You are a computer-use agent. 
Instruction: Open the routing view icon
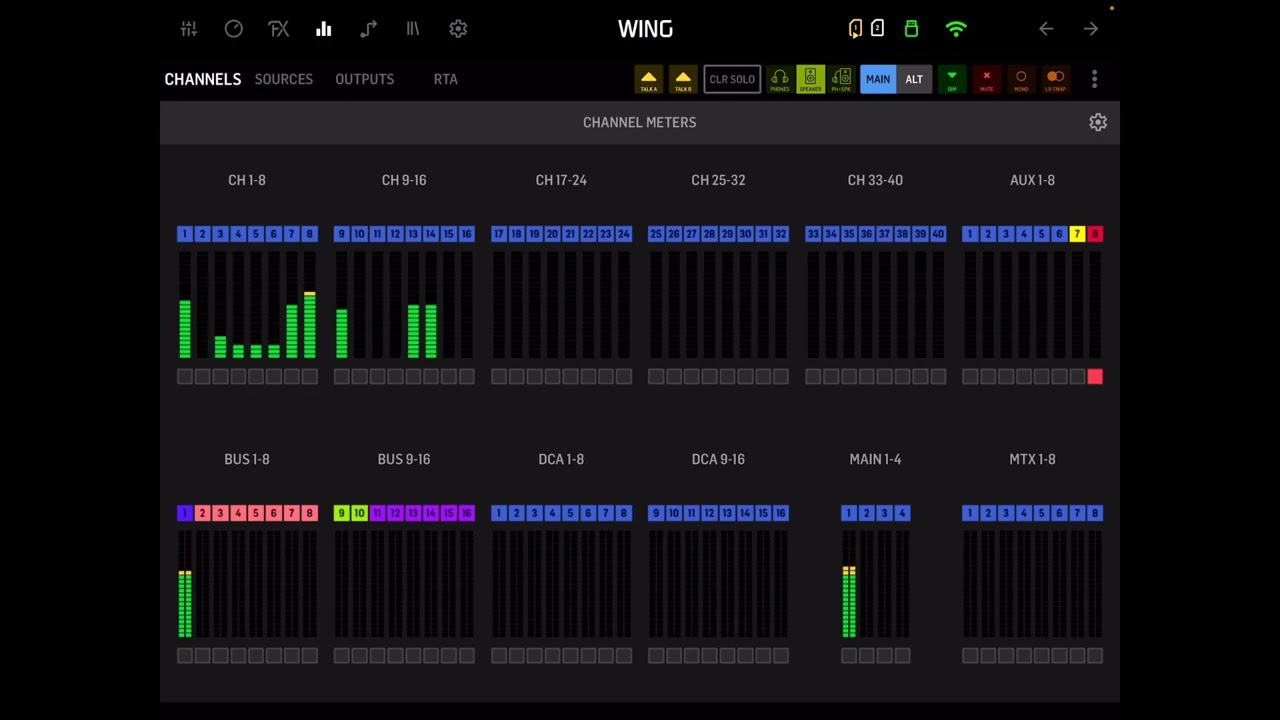click(x=368, y=29)
